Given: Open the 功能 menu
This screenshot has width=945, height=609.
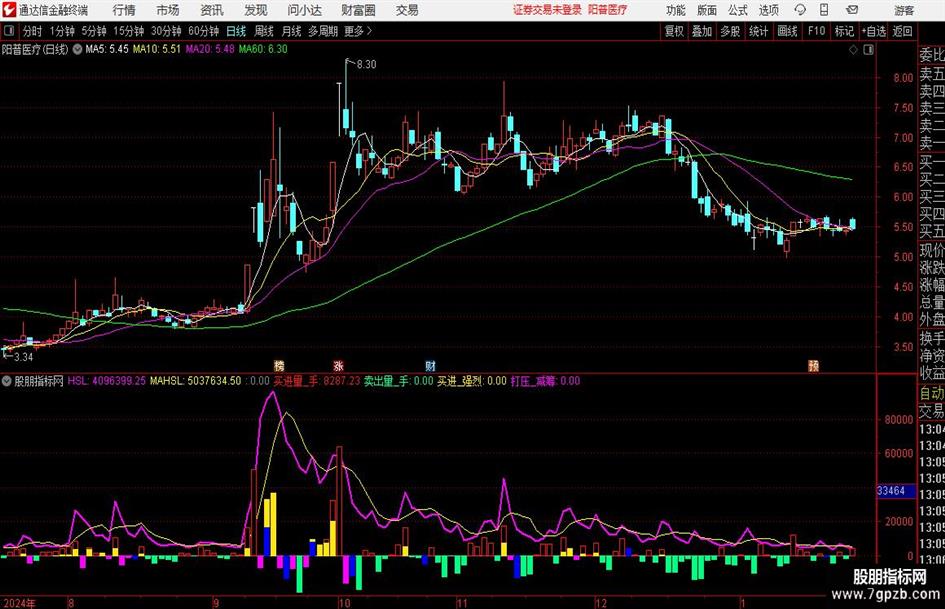Looking at the screenshot, I should click(676, 10).
